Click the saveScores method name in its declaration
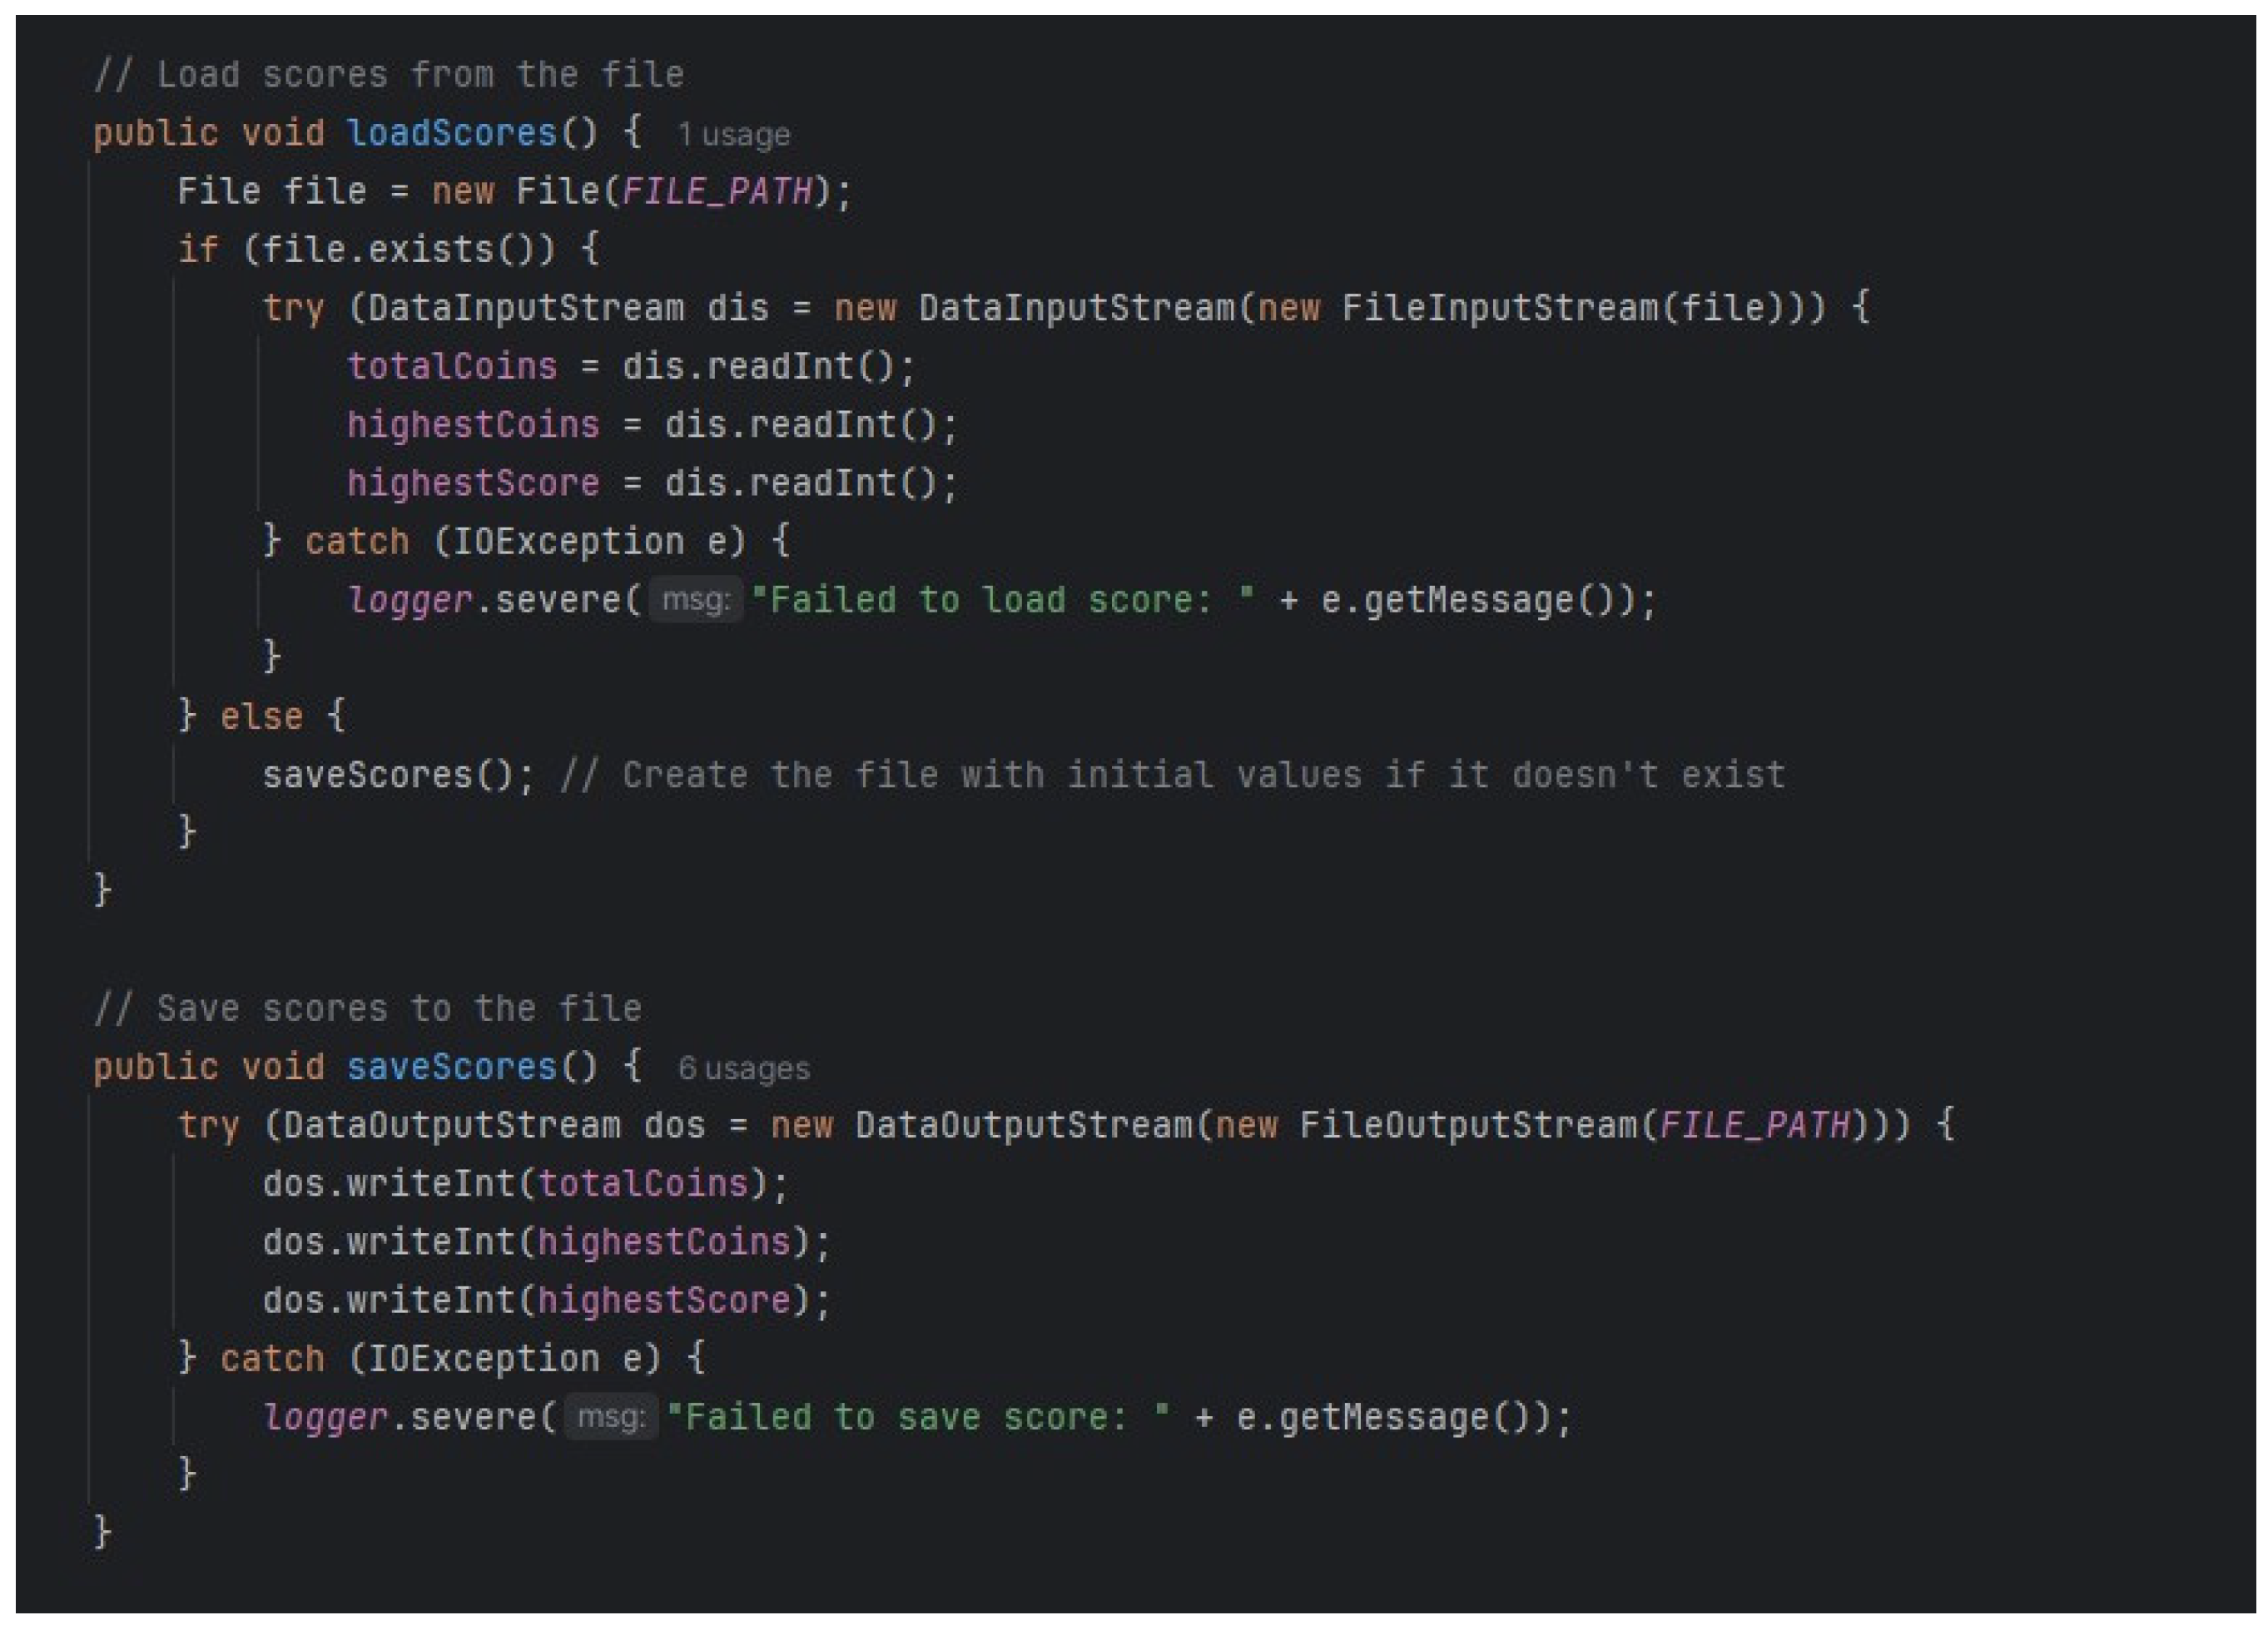Viewport: 2268px width, 1630px height. pos(451,1067)
